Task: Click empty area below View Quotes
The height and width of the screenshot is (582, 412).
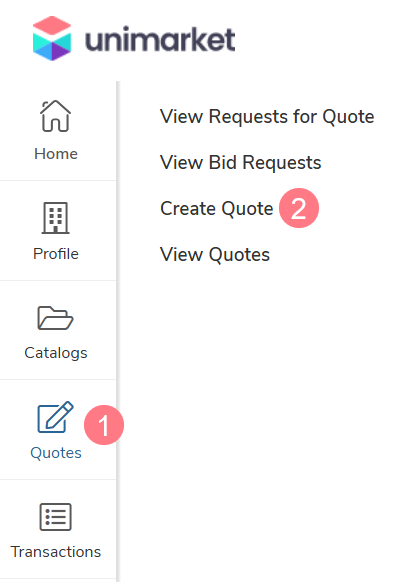Action: pos(264,408)
